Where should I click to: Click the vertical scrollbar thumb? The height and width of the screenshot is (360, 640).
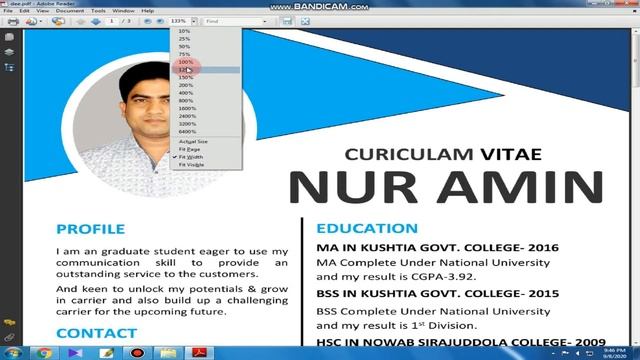click(636, 60)
